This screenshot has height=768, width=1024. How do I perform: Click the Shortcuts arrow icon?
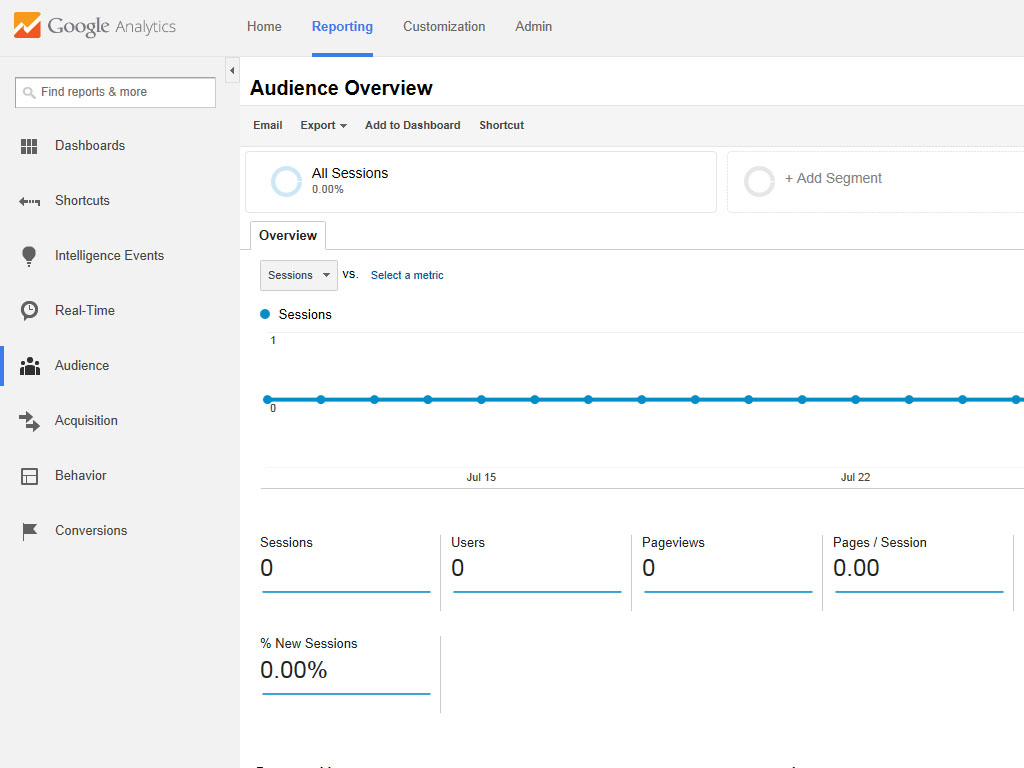(x=29, y=201)
